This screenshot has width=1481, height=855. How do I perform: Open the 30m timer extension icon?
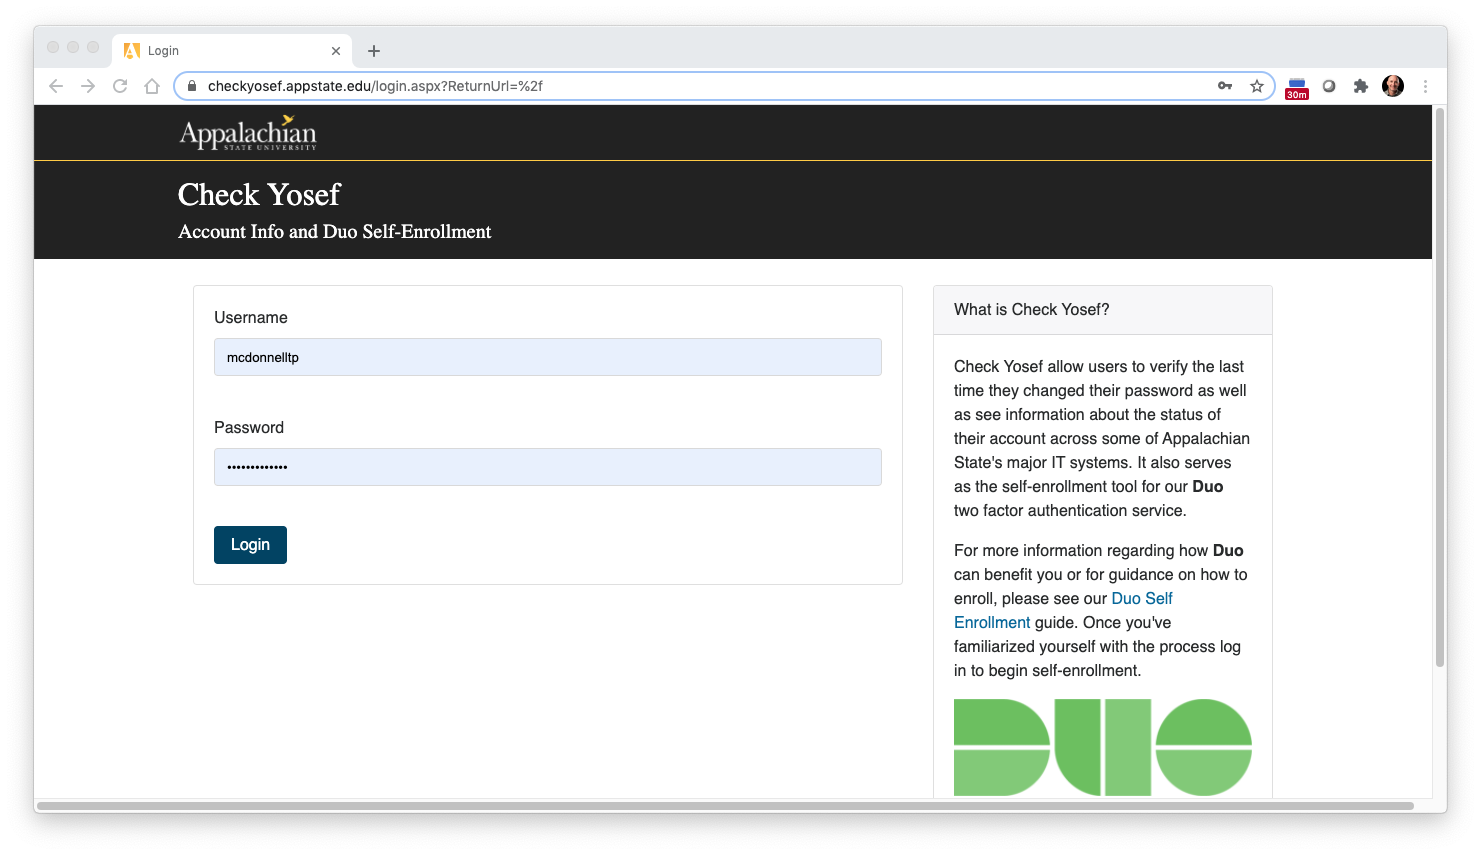tap(1297, 88)
